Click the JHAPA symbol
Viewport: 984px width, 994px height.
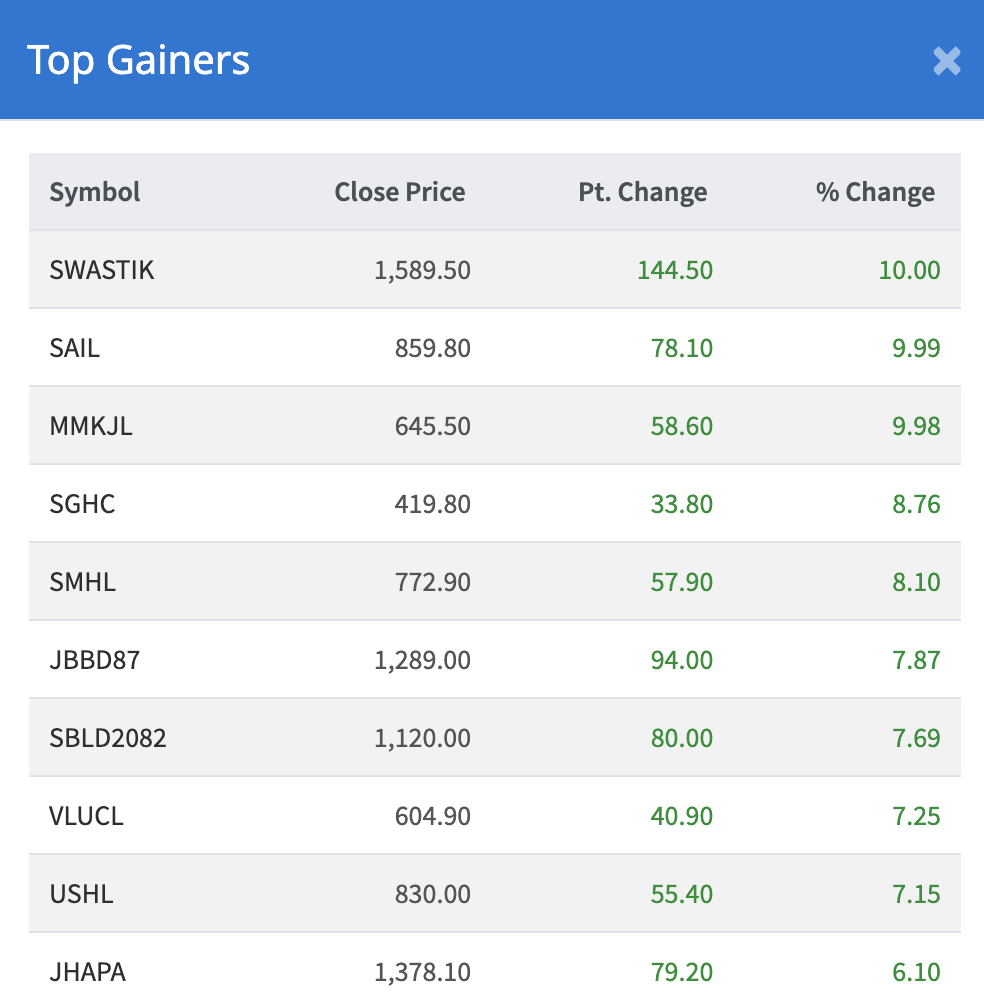click(x=88, y=971)
